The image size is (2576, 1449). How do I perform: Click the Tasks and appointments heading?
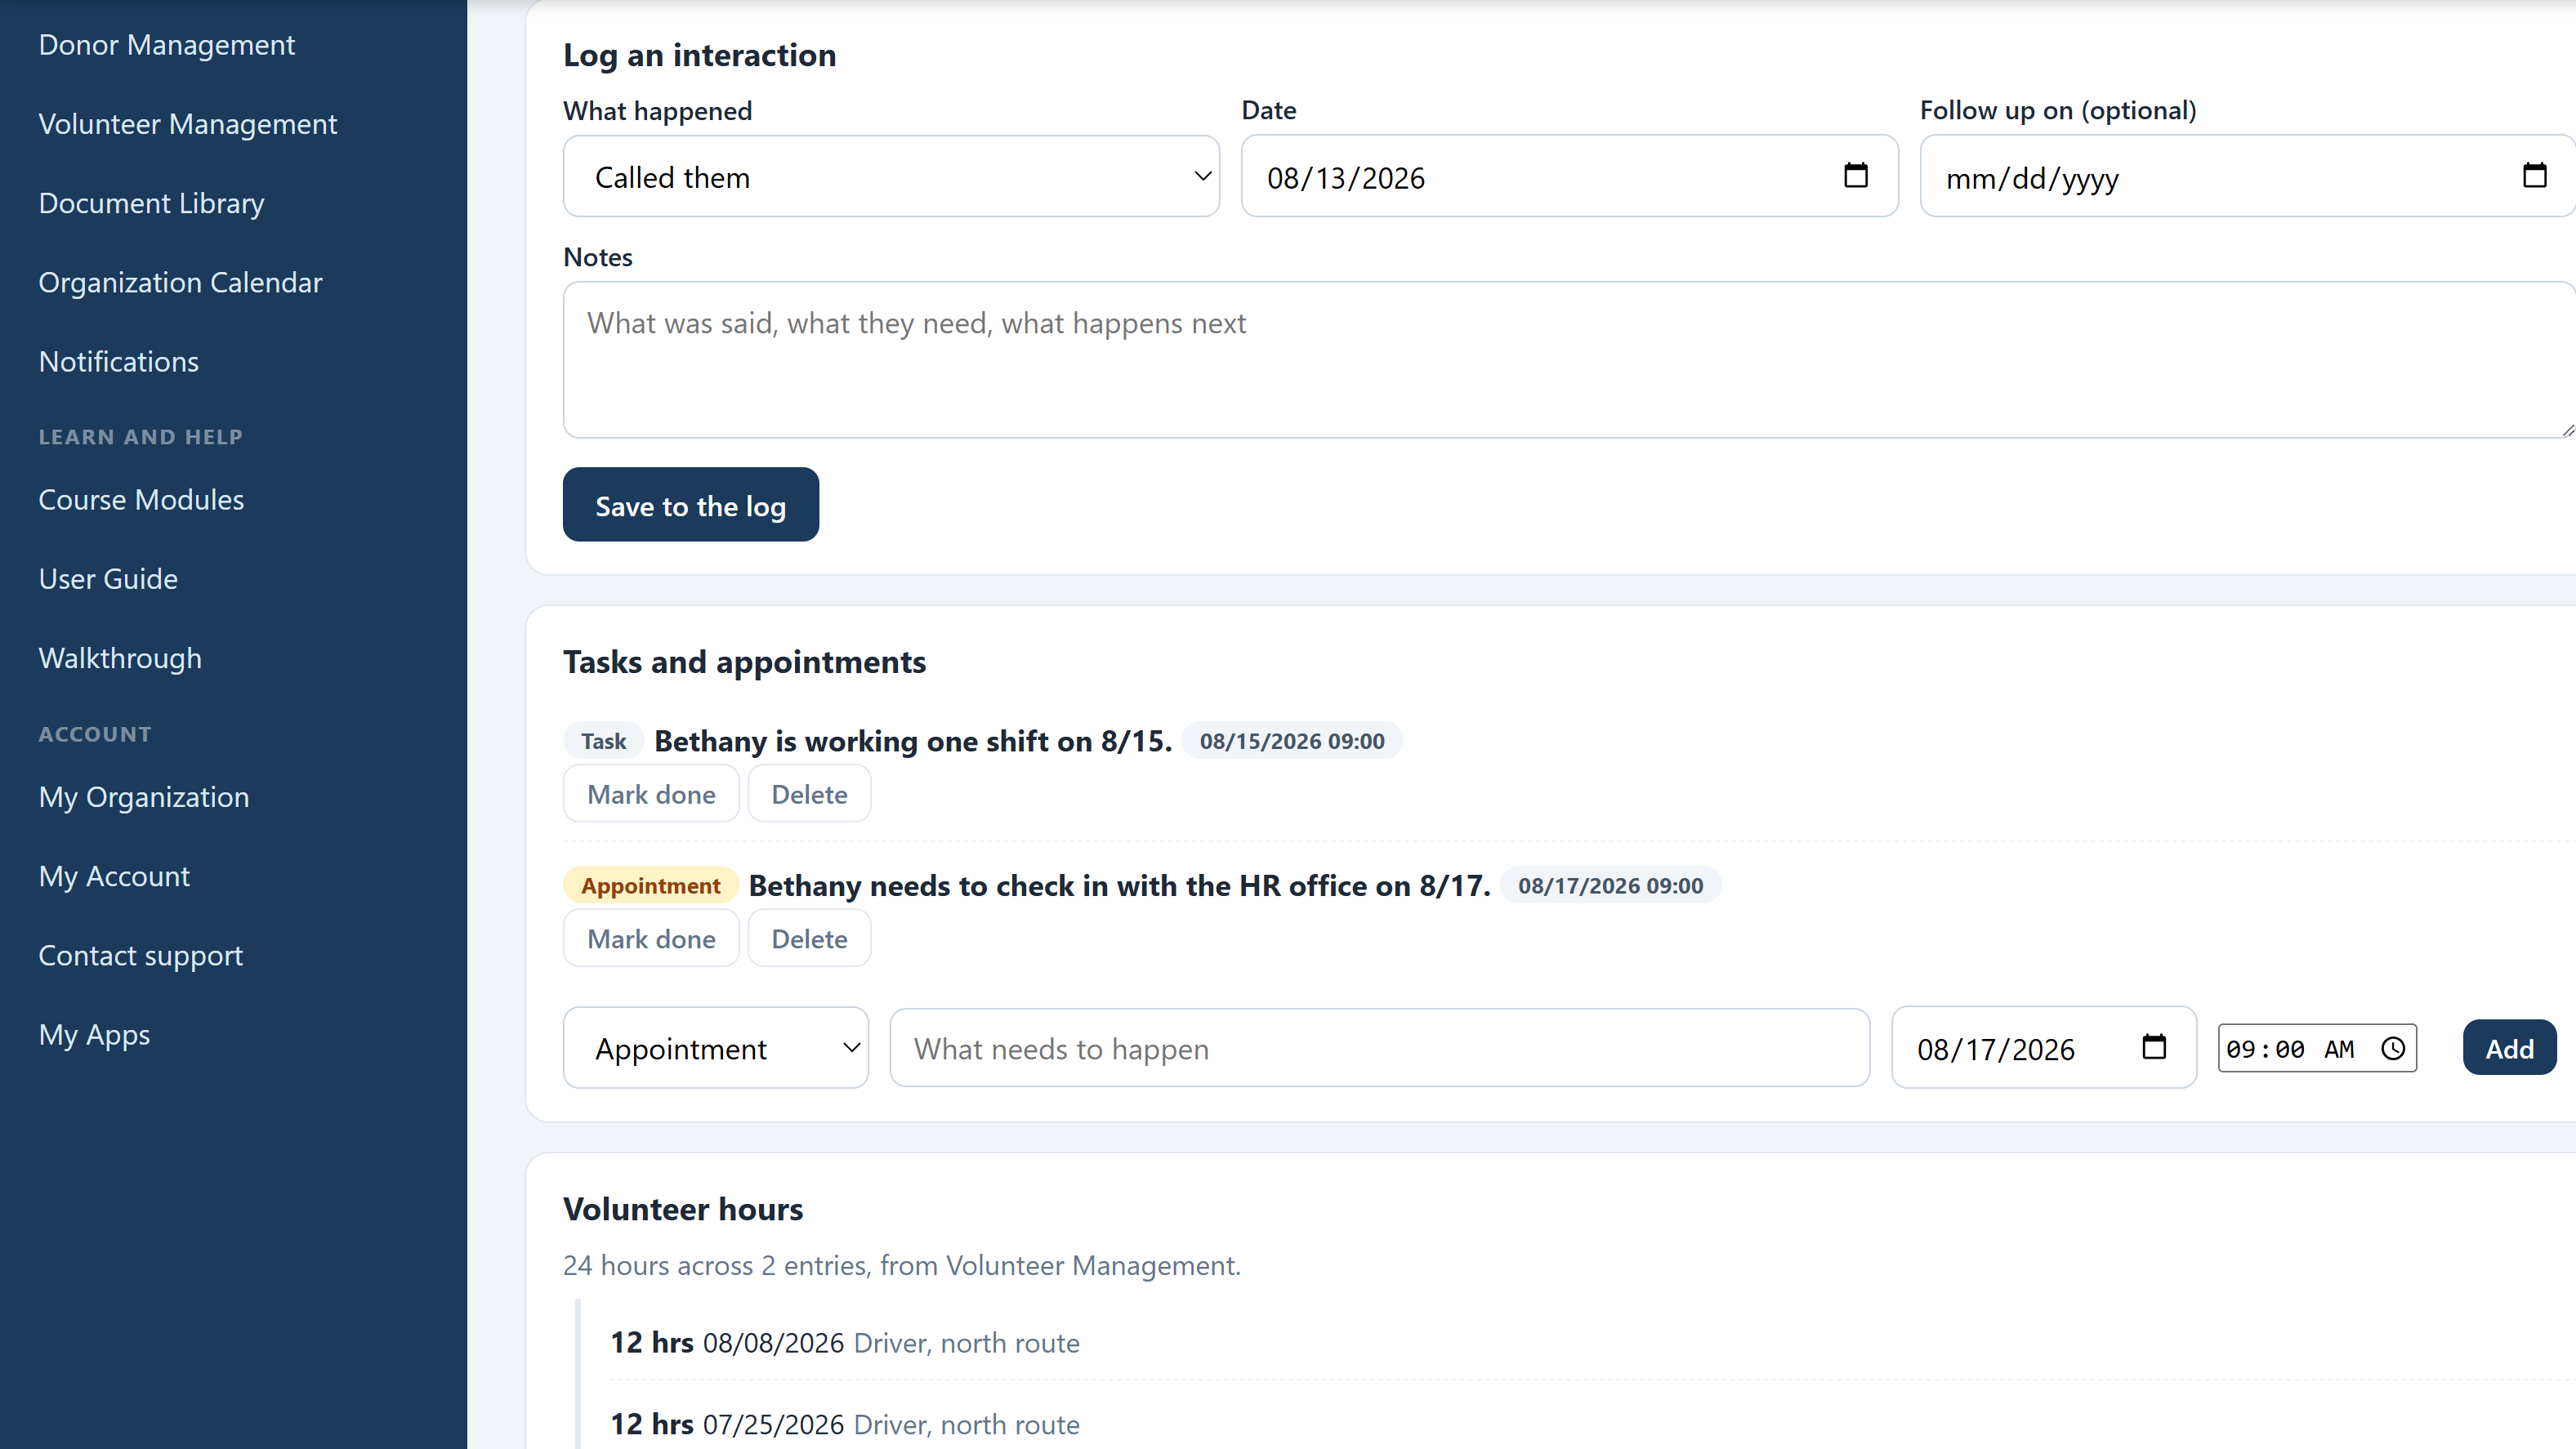point(745,662)
